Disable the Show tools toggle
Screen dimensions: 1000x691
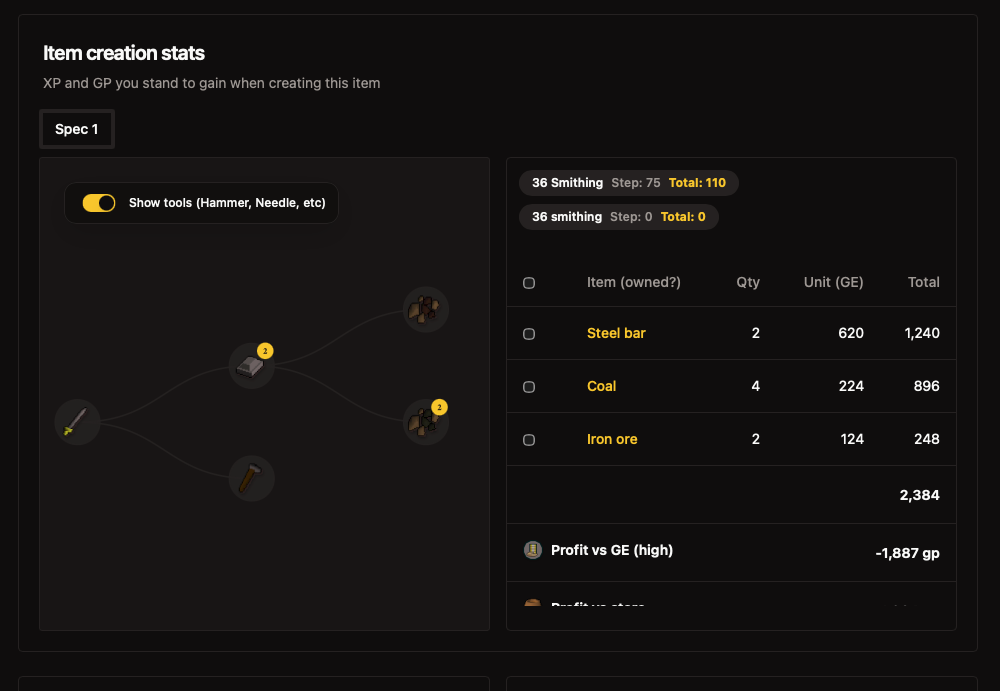pyautogui.click(x=99, y=202)
